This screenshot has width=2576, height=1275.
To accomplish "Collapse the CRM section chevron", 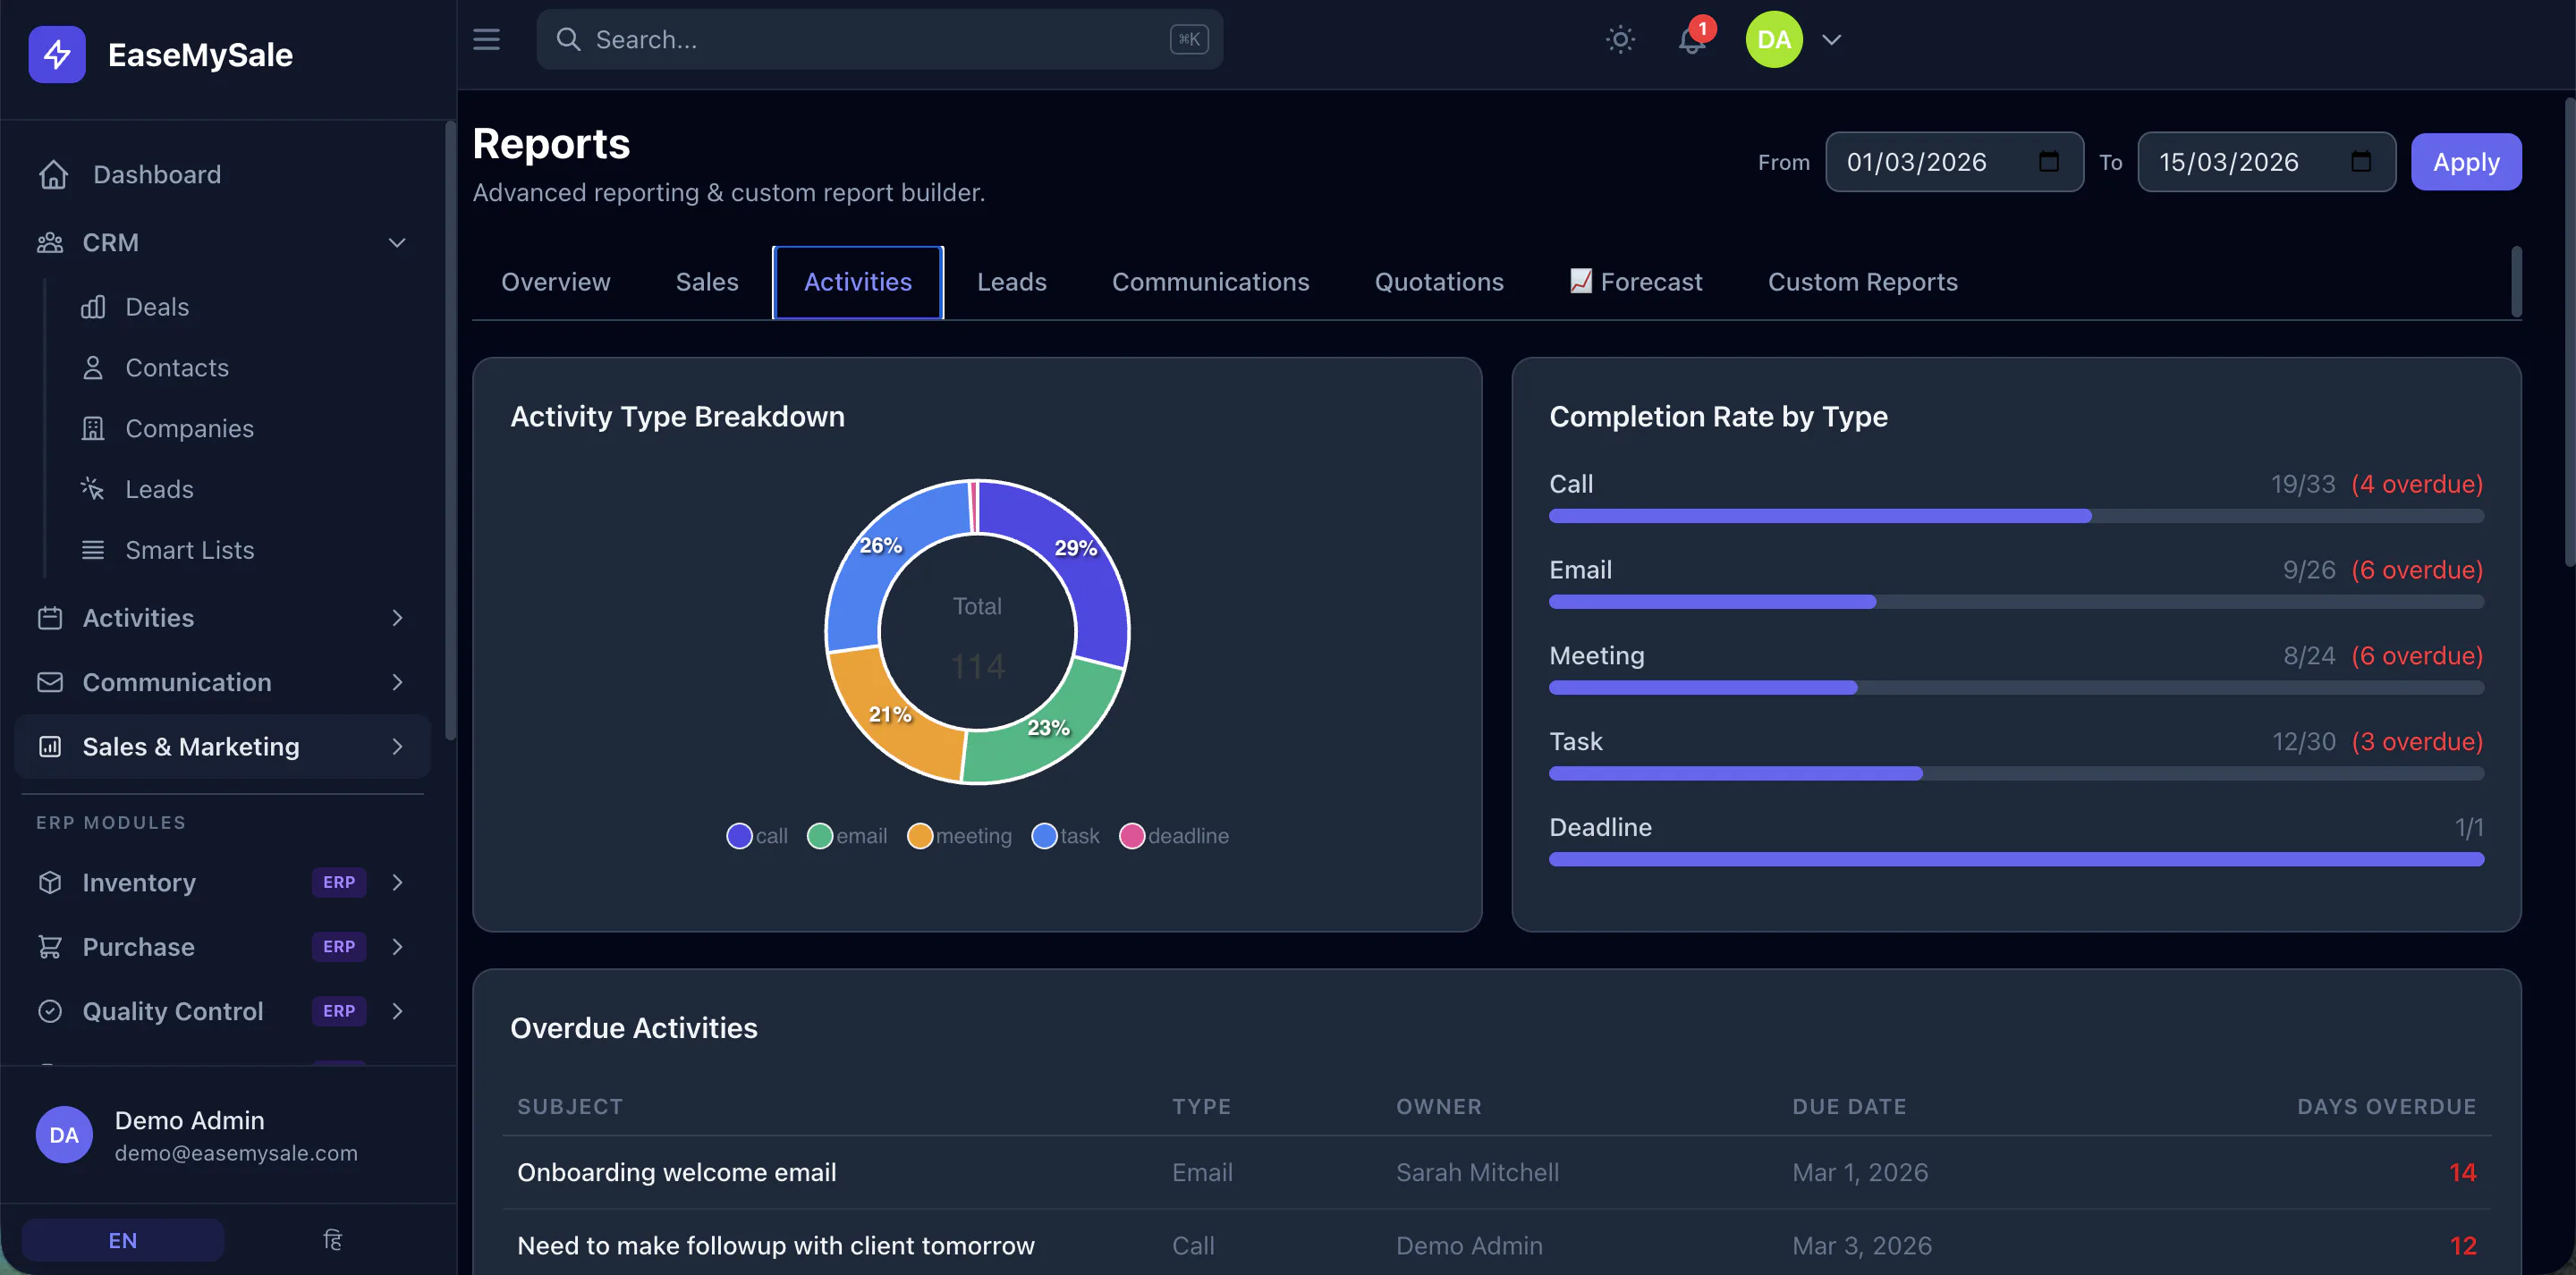I will tap(397, 243).
